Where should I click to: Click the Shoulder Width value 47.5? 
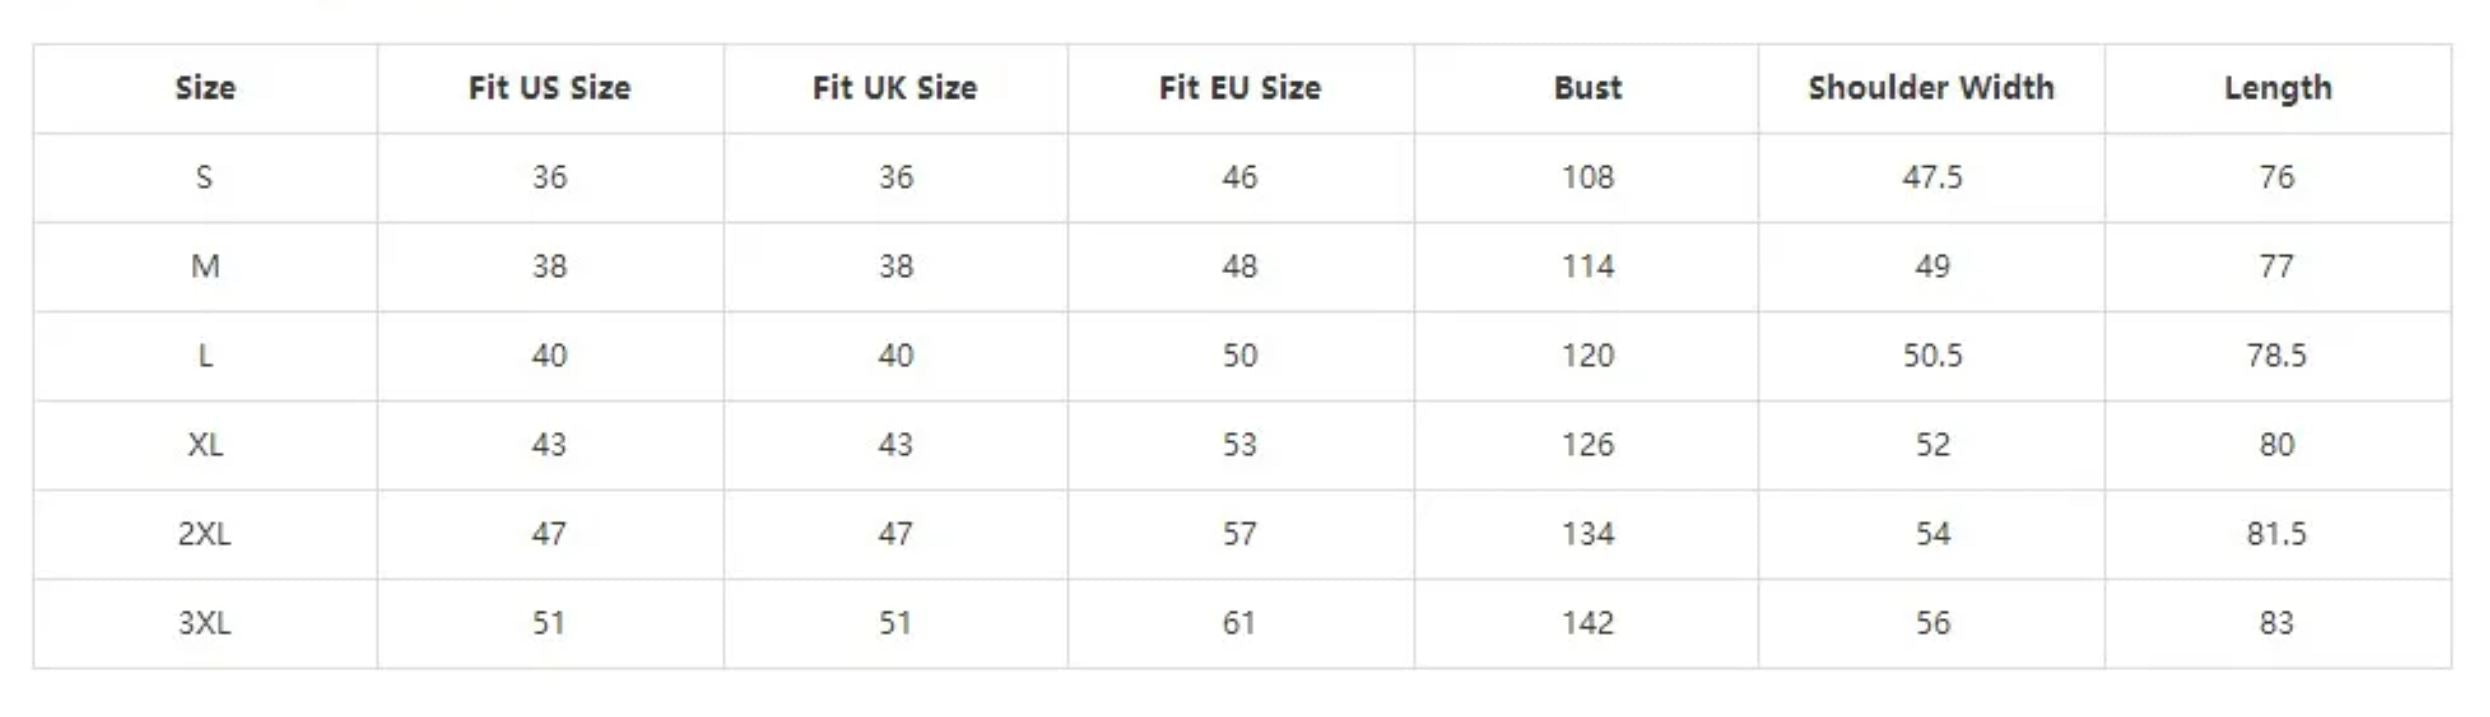[x=1932, y=177]
